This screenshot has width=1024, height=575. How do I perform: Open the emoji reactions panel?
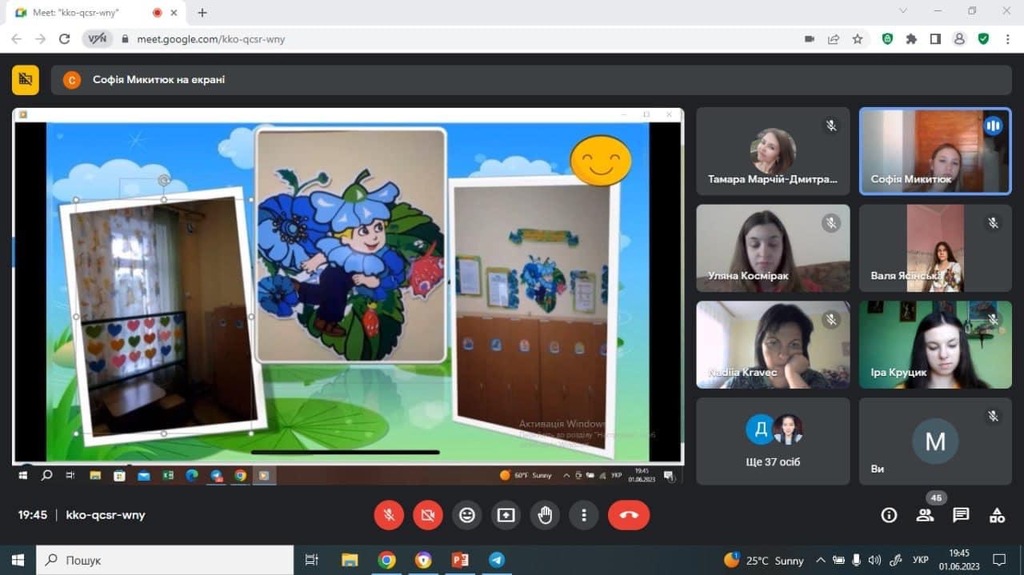pyautogui.click(x=467, y=515)
